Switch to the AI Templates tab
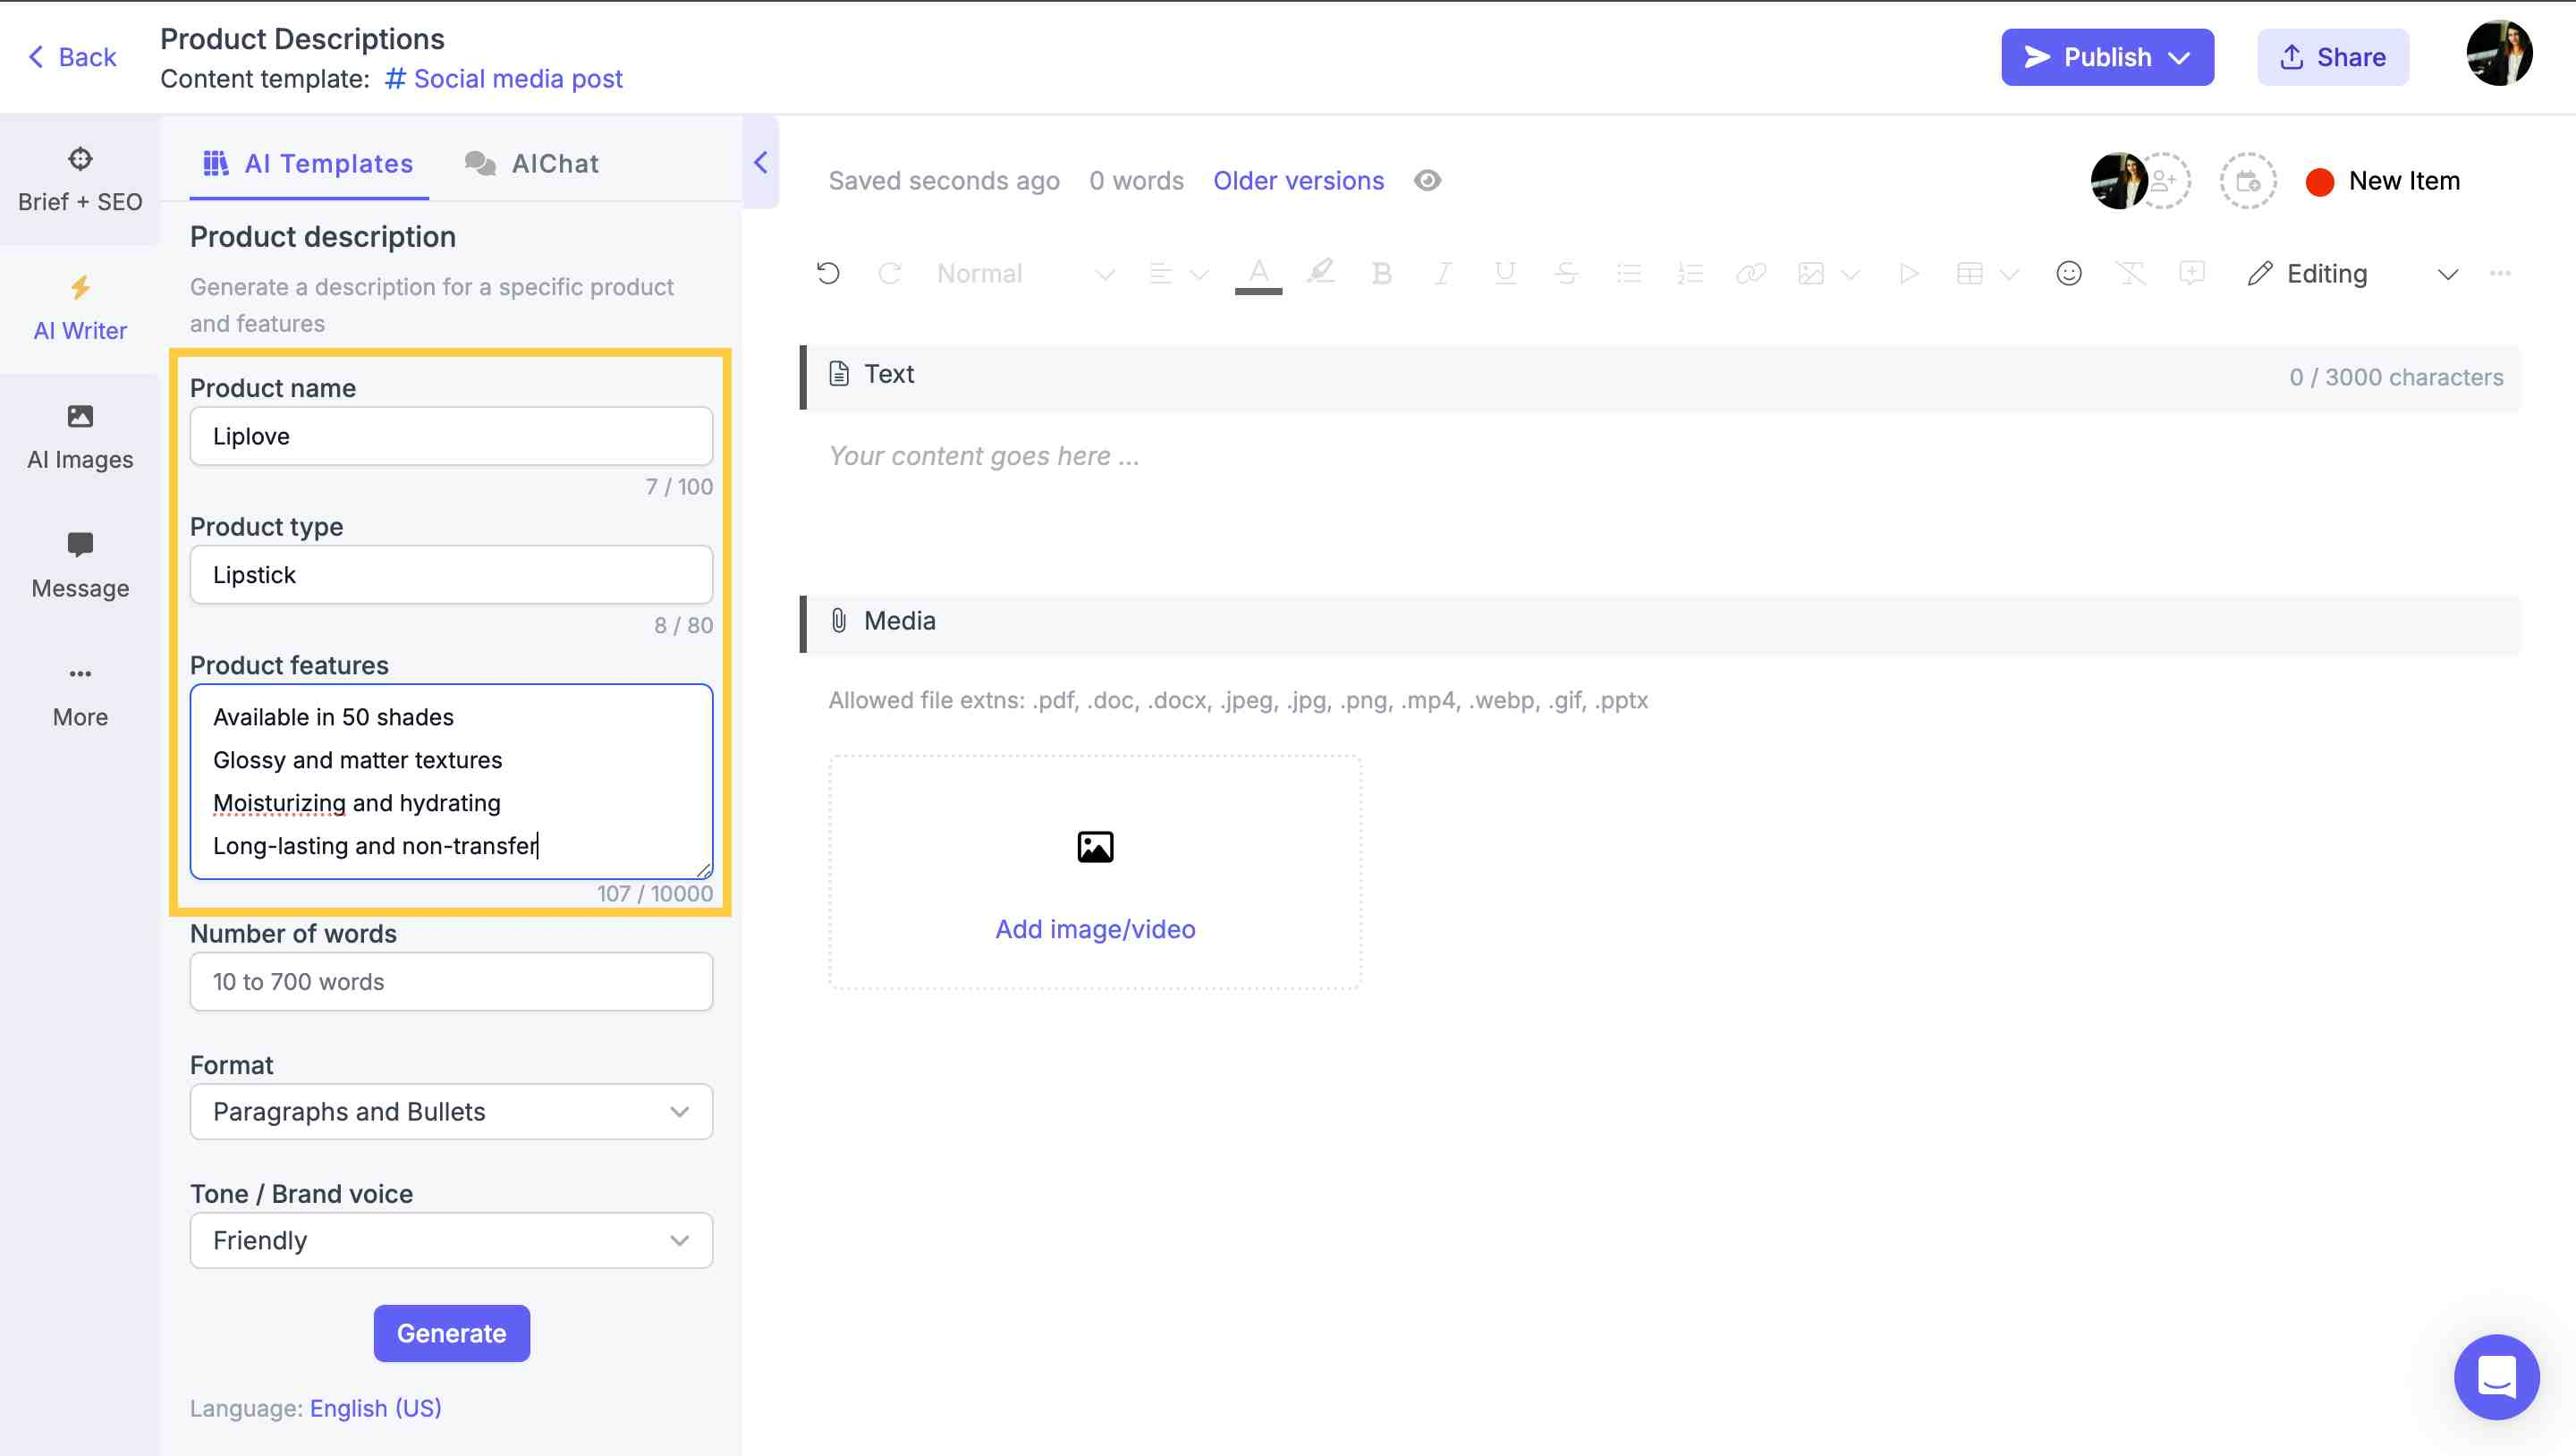2576x1456 pixels. pyautogui.click(x=306, y=163)
